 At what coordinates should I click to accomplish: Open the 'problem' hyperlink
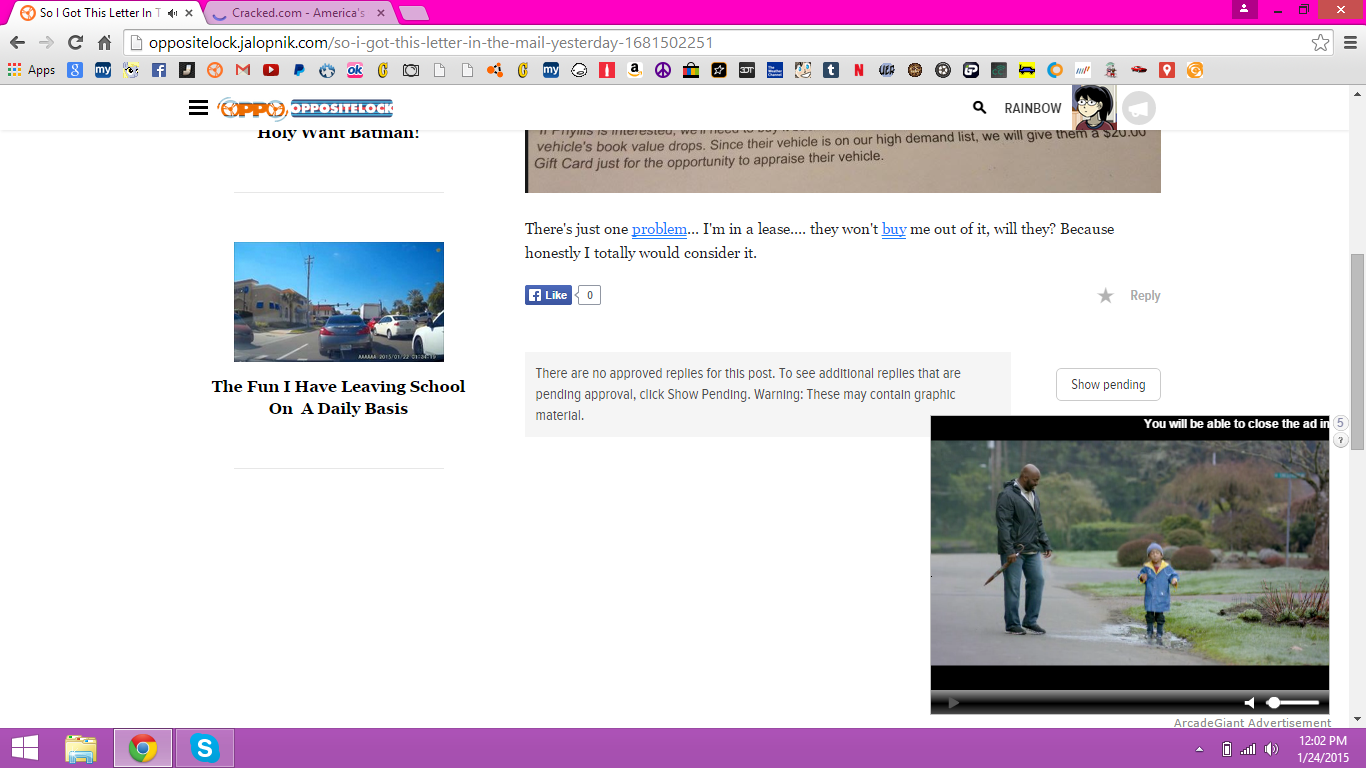(x=659, y=229)
